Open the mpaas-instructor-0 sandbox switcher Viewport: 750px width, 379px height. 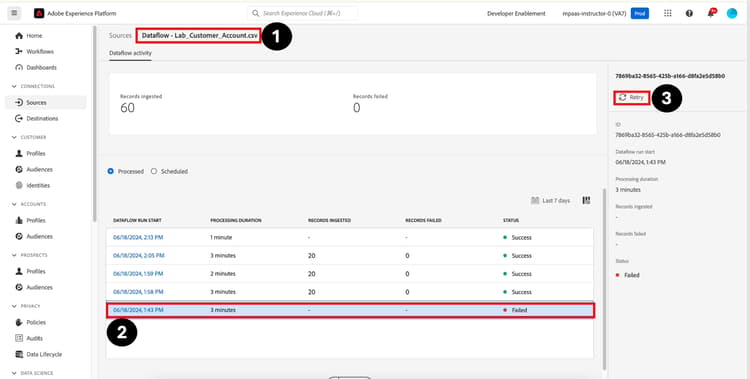pos(594,13)
